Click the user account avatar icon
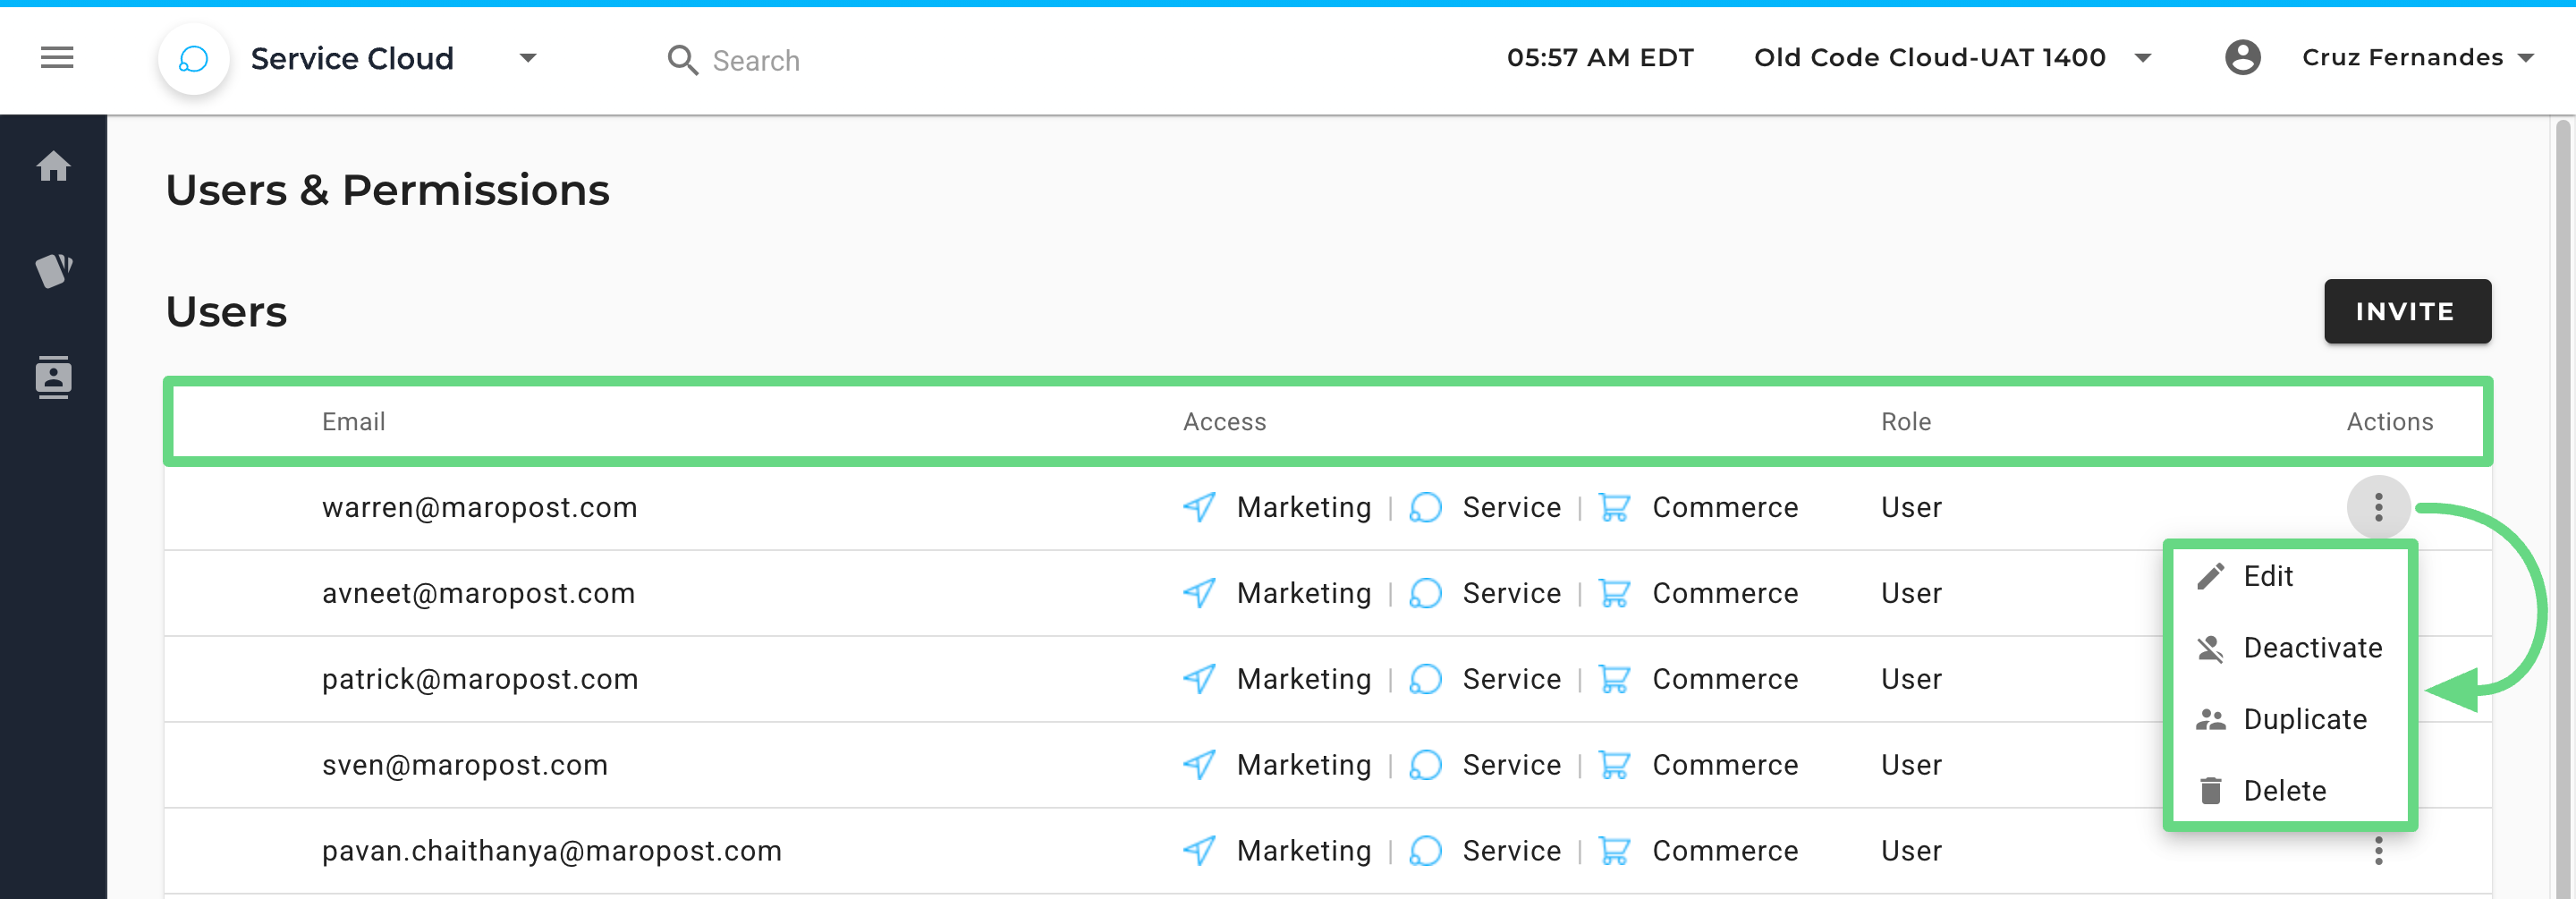This screenshot has height=899, width=2576. click(2242, 58)
